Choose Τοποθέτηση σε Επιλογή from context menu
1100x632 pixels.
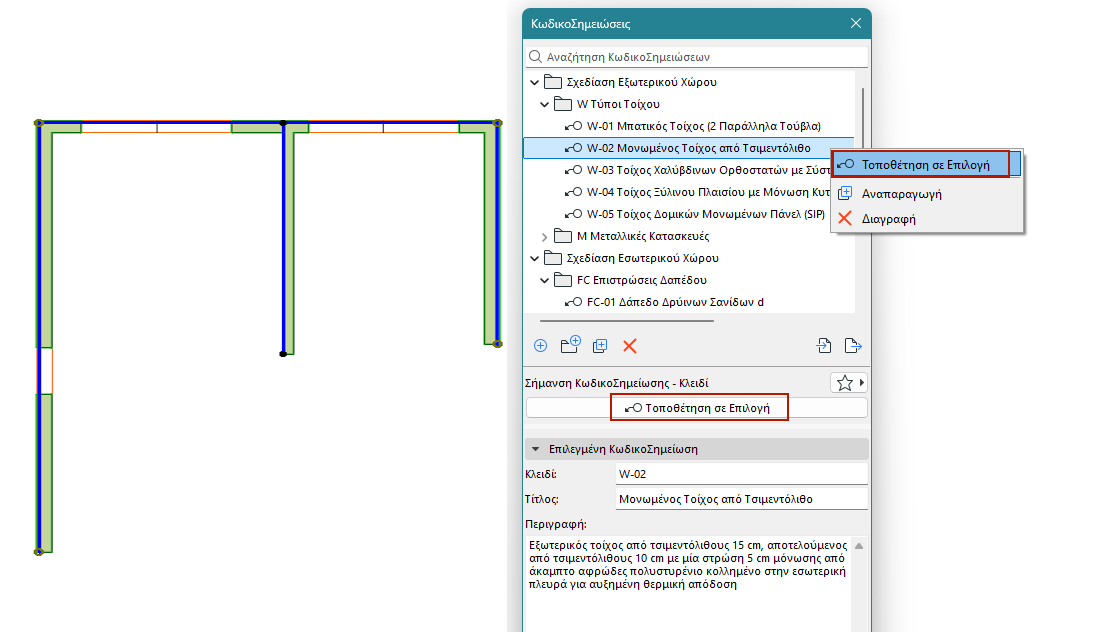pos(925,165)
